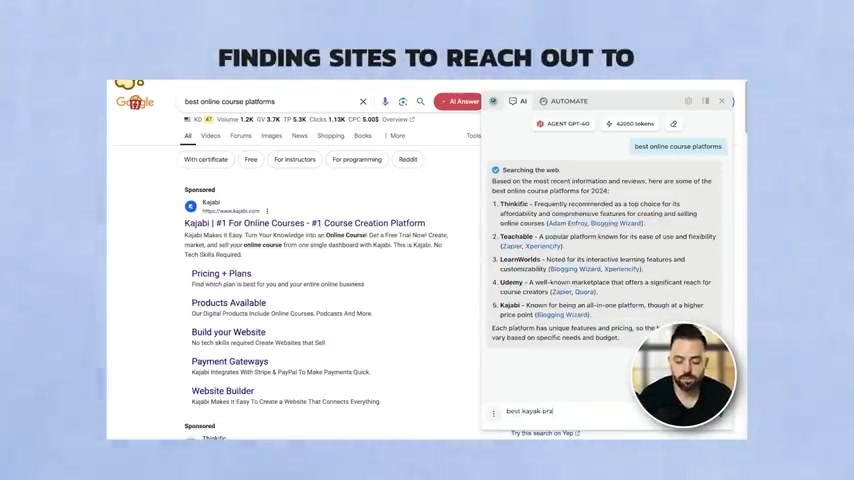Open the Google logo homepage
Screen dimensions: 854x480
pyautogui.click(x=135, y=101)
